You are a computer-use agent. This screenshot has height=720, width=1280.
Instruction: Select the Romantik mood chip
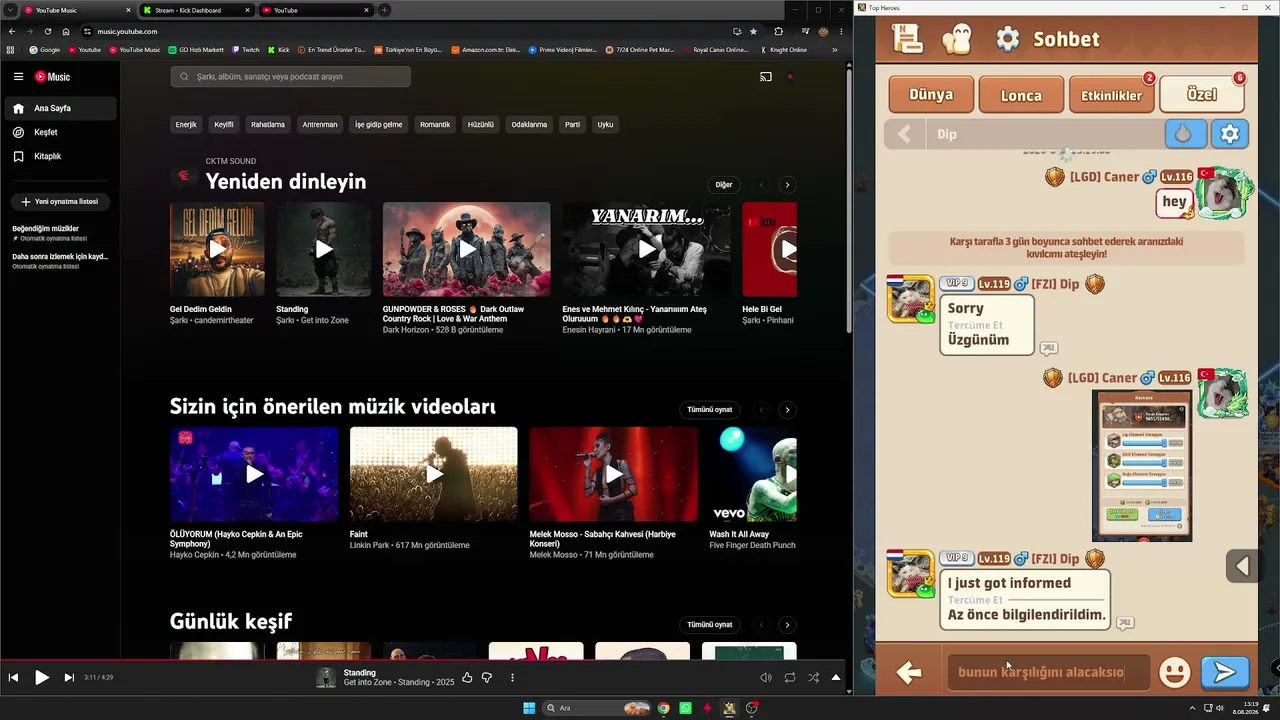point(435,125)
